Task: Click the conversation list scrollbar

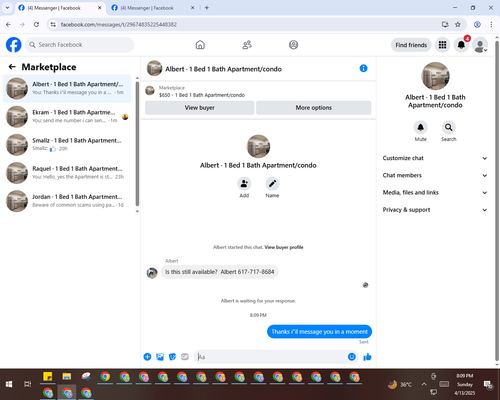Action: [x=137, y=143]
